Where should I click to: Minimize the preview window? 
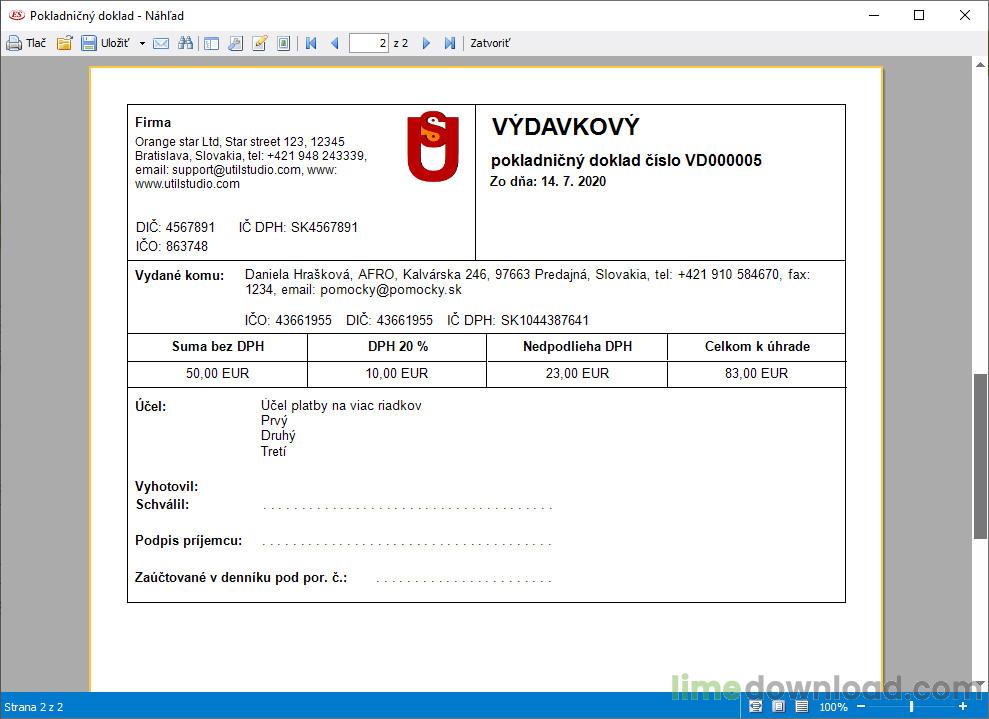tap(874, 15)
